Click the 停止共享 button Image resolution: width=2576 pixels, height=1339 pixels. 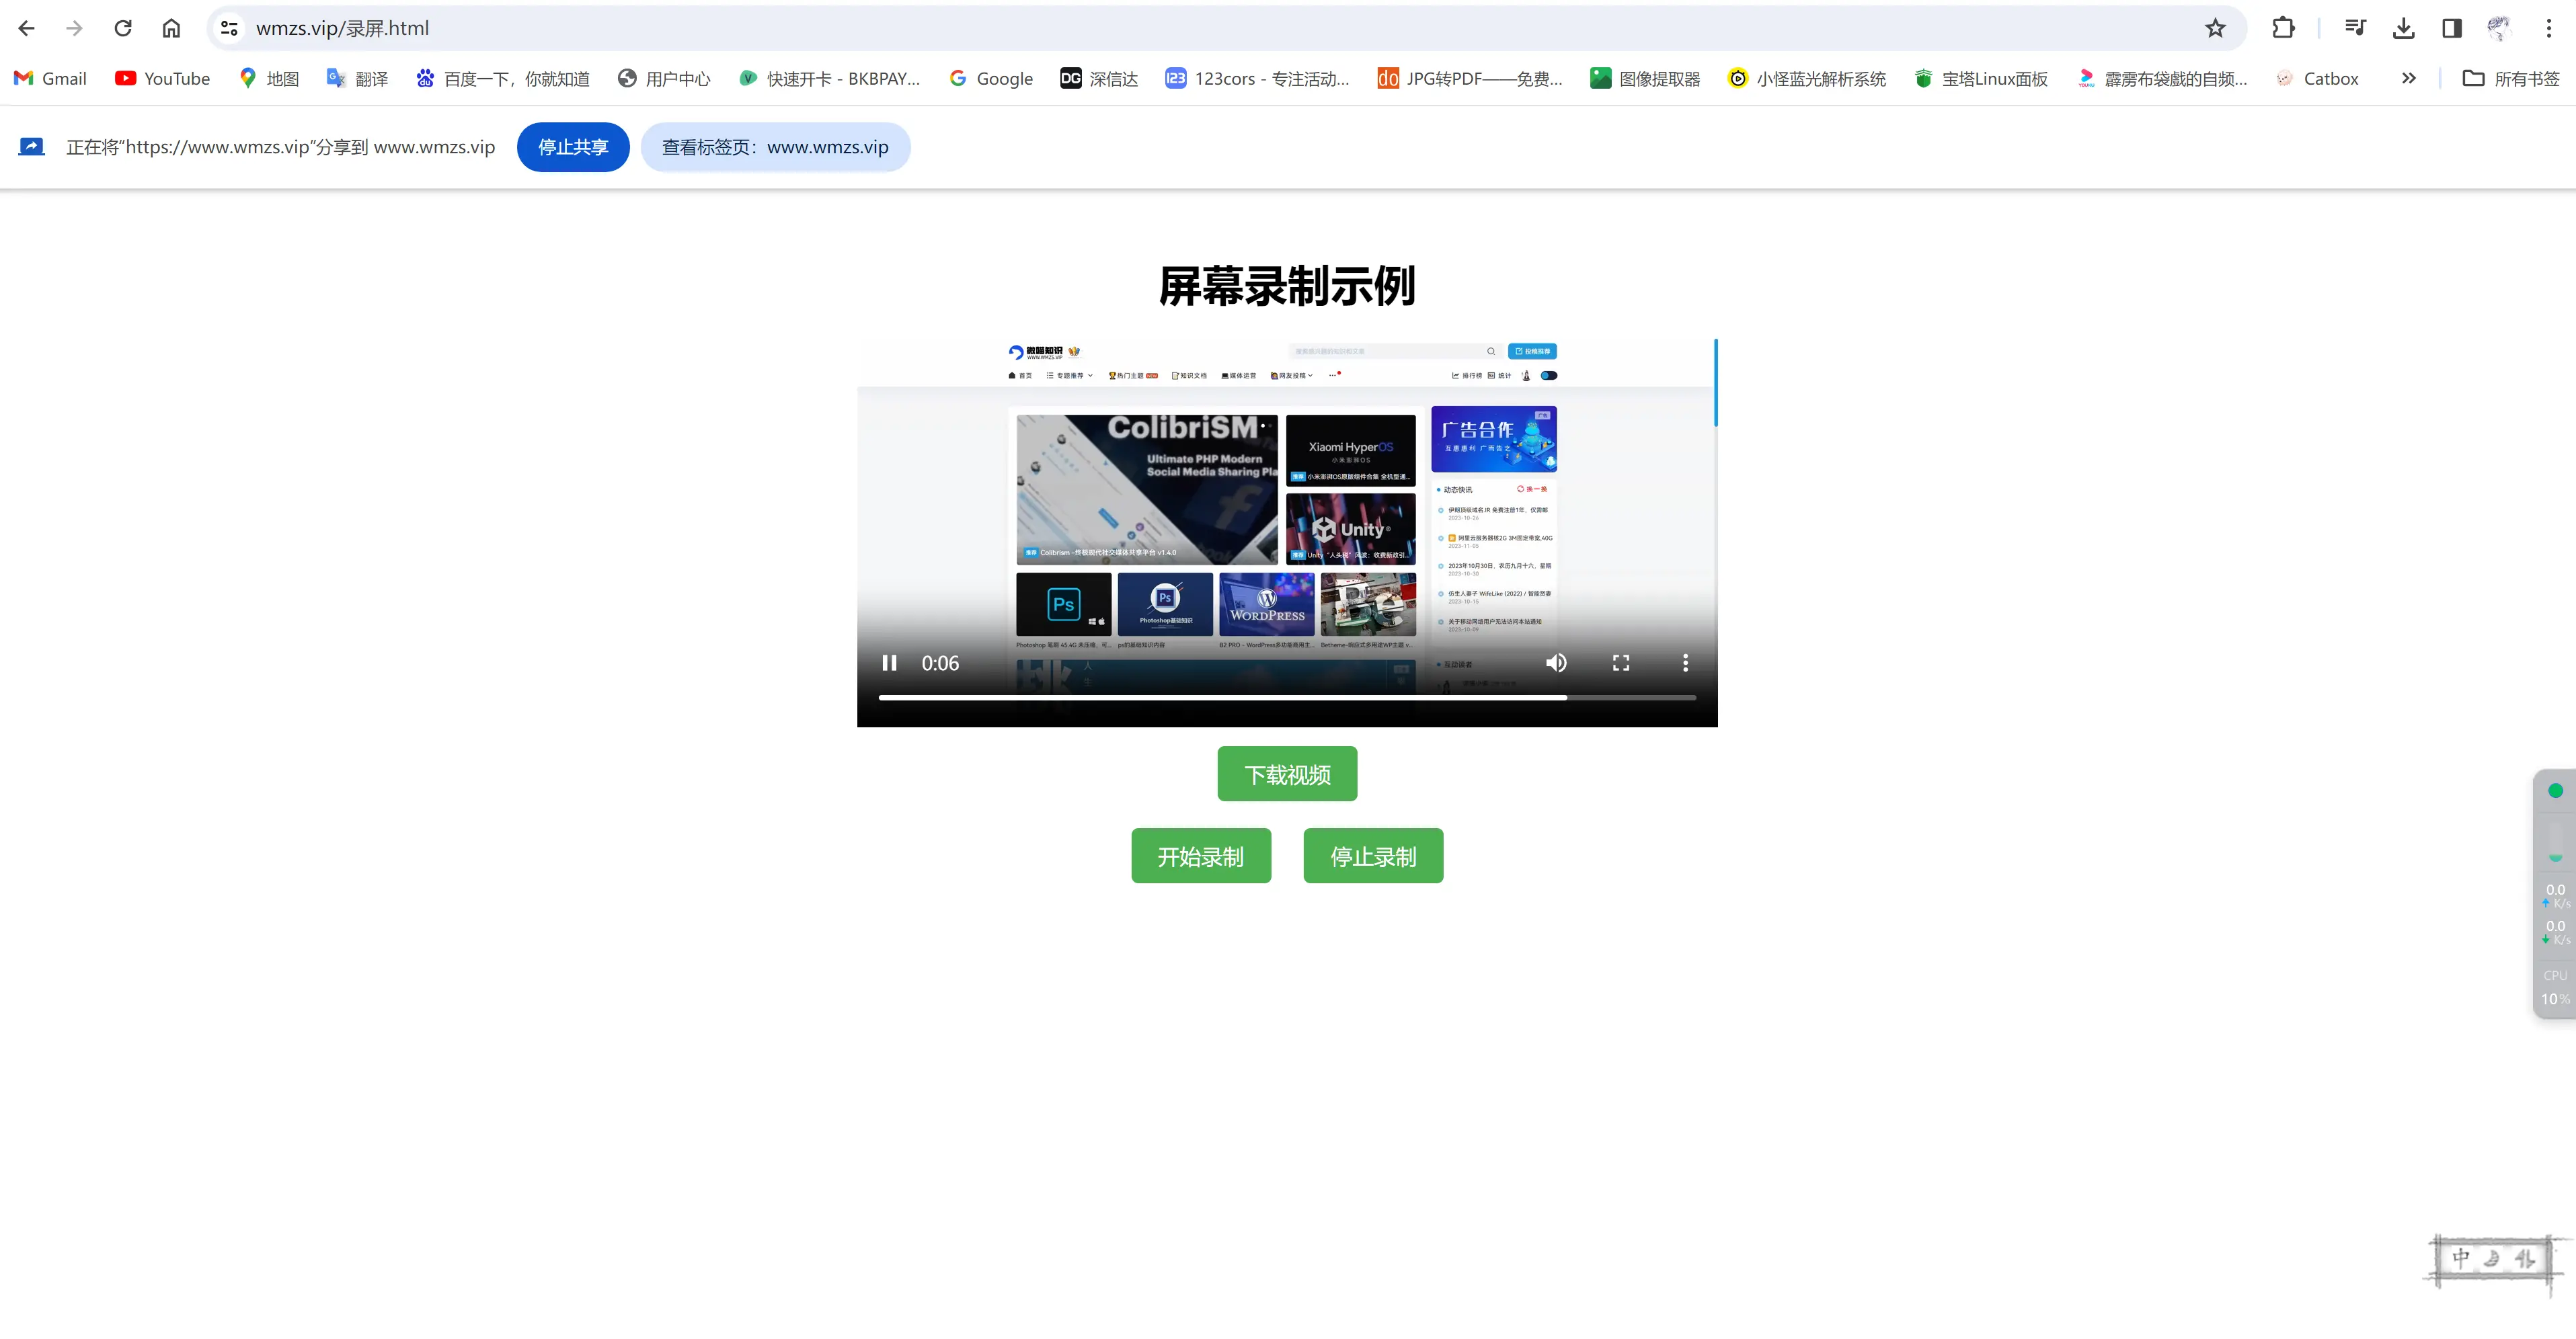[573, 147]
